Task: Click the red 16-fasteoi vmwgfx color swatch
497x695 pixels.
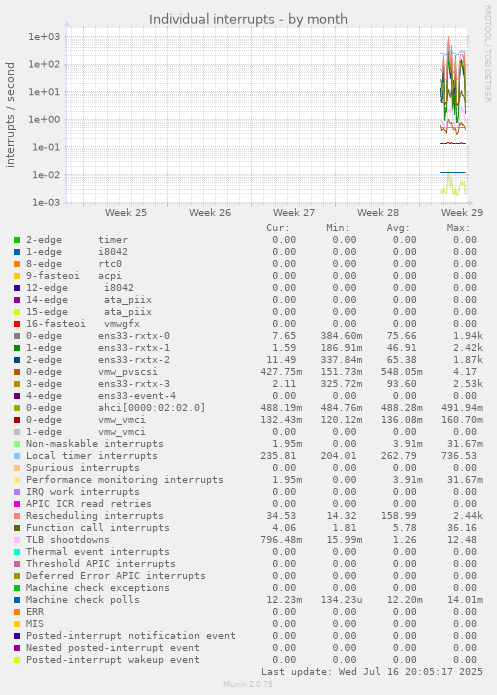Action: pyautogui.click(x=17, y=324)
